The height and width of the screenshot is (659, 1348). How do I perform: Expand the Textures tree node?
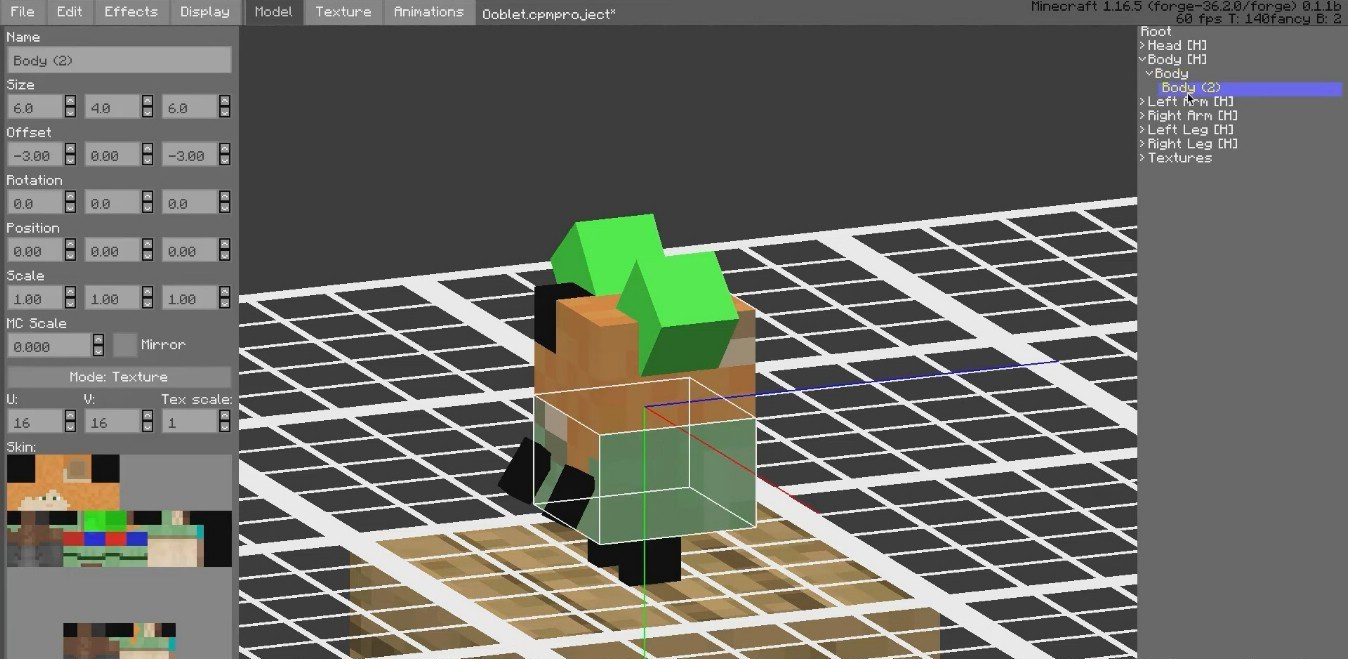[1143, 157]
